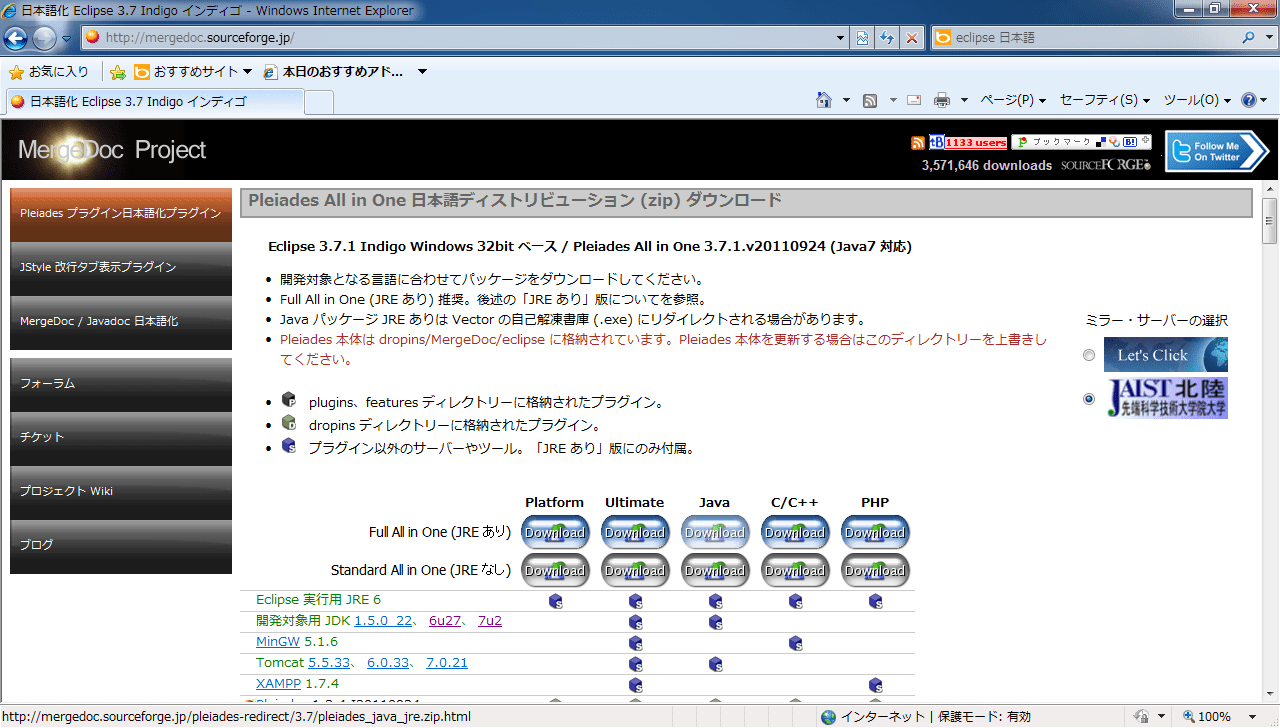The image size is (1280, 728).
Task: Open a new blank tab
Action: click(x=319, y=102)
